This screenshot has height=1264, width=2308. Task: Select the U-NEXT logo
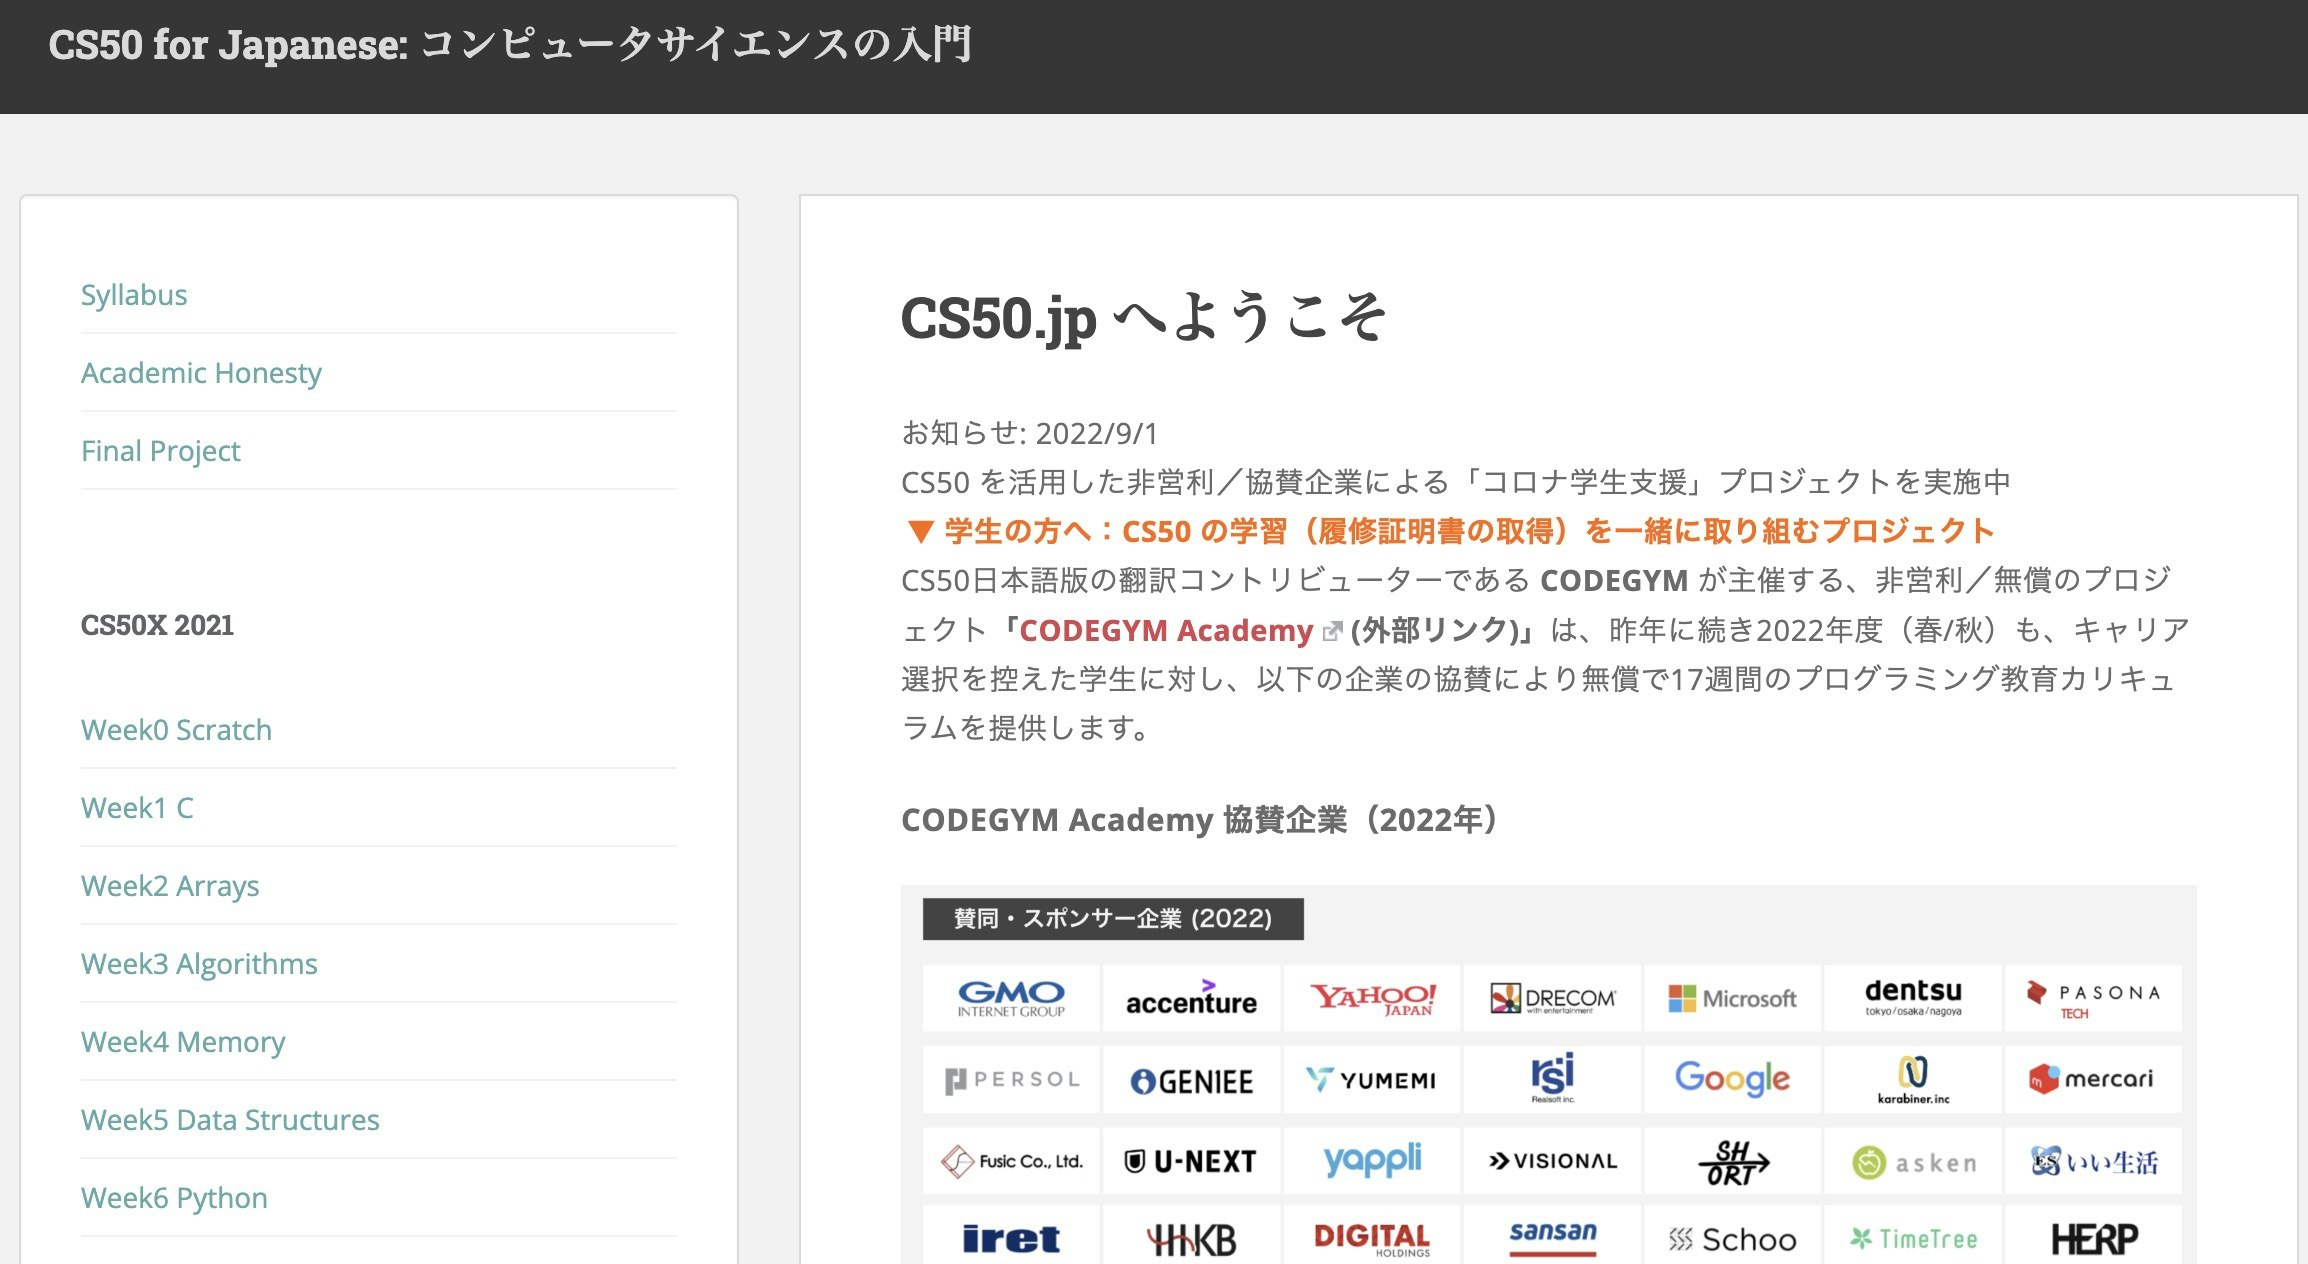point(1190,1160)
